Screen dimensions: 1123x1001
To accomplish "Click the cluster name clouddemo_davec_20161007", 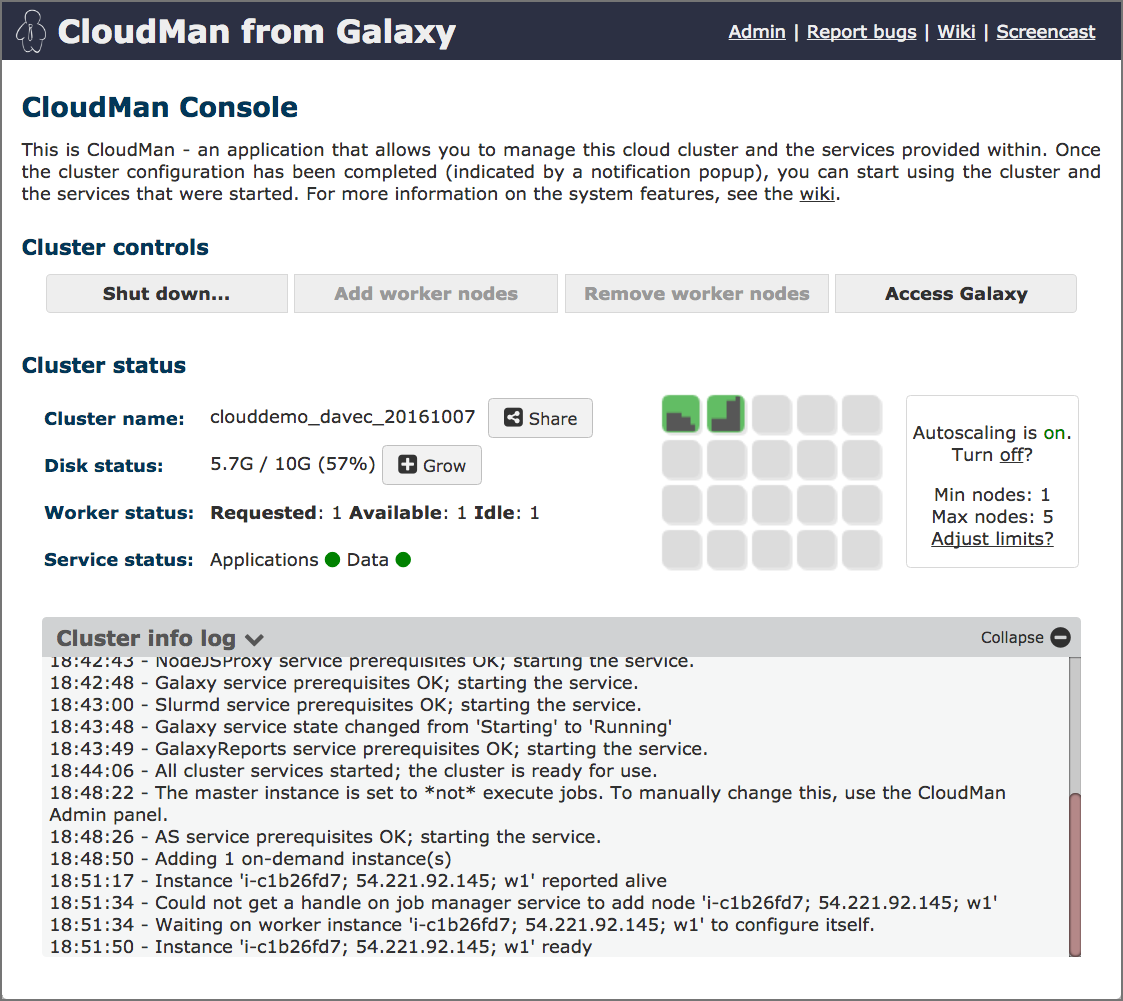I will tap(342, 417).
